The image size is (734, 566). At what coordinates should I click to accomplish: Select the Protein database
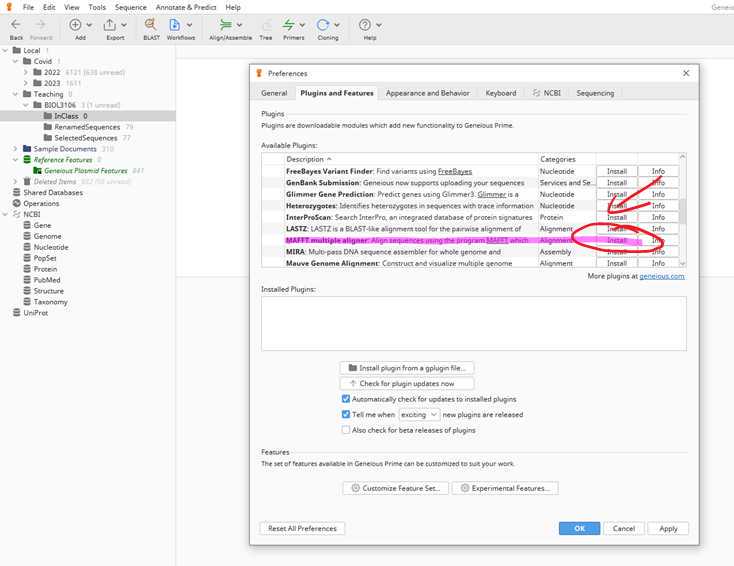[x=45, y=269]
